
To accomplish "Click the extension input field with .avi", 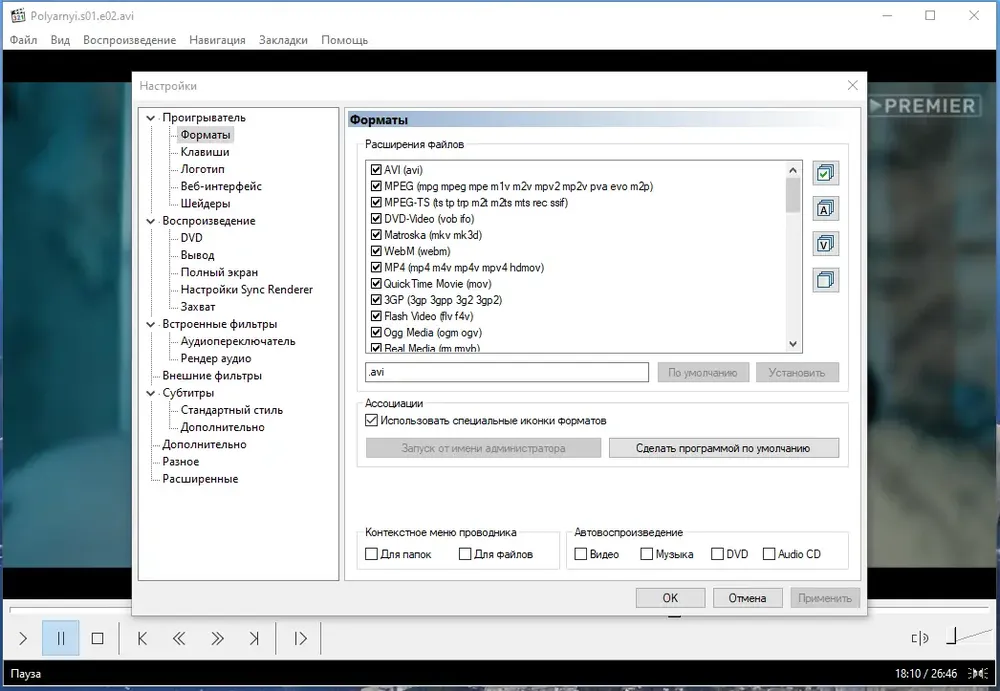I will point(506,372).
